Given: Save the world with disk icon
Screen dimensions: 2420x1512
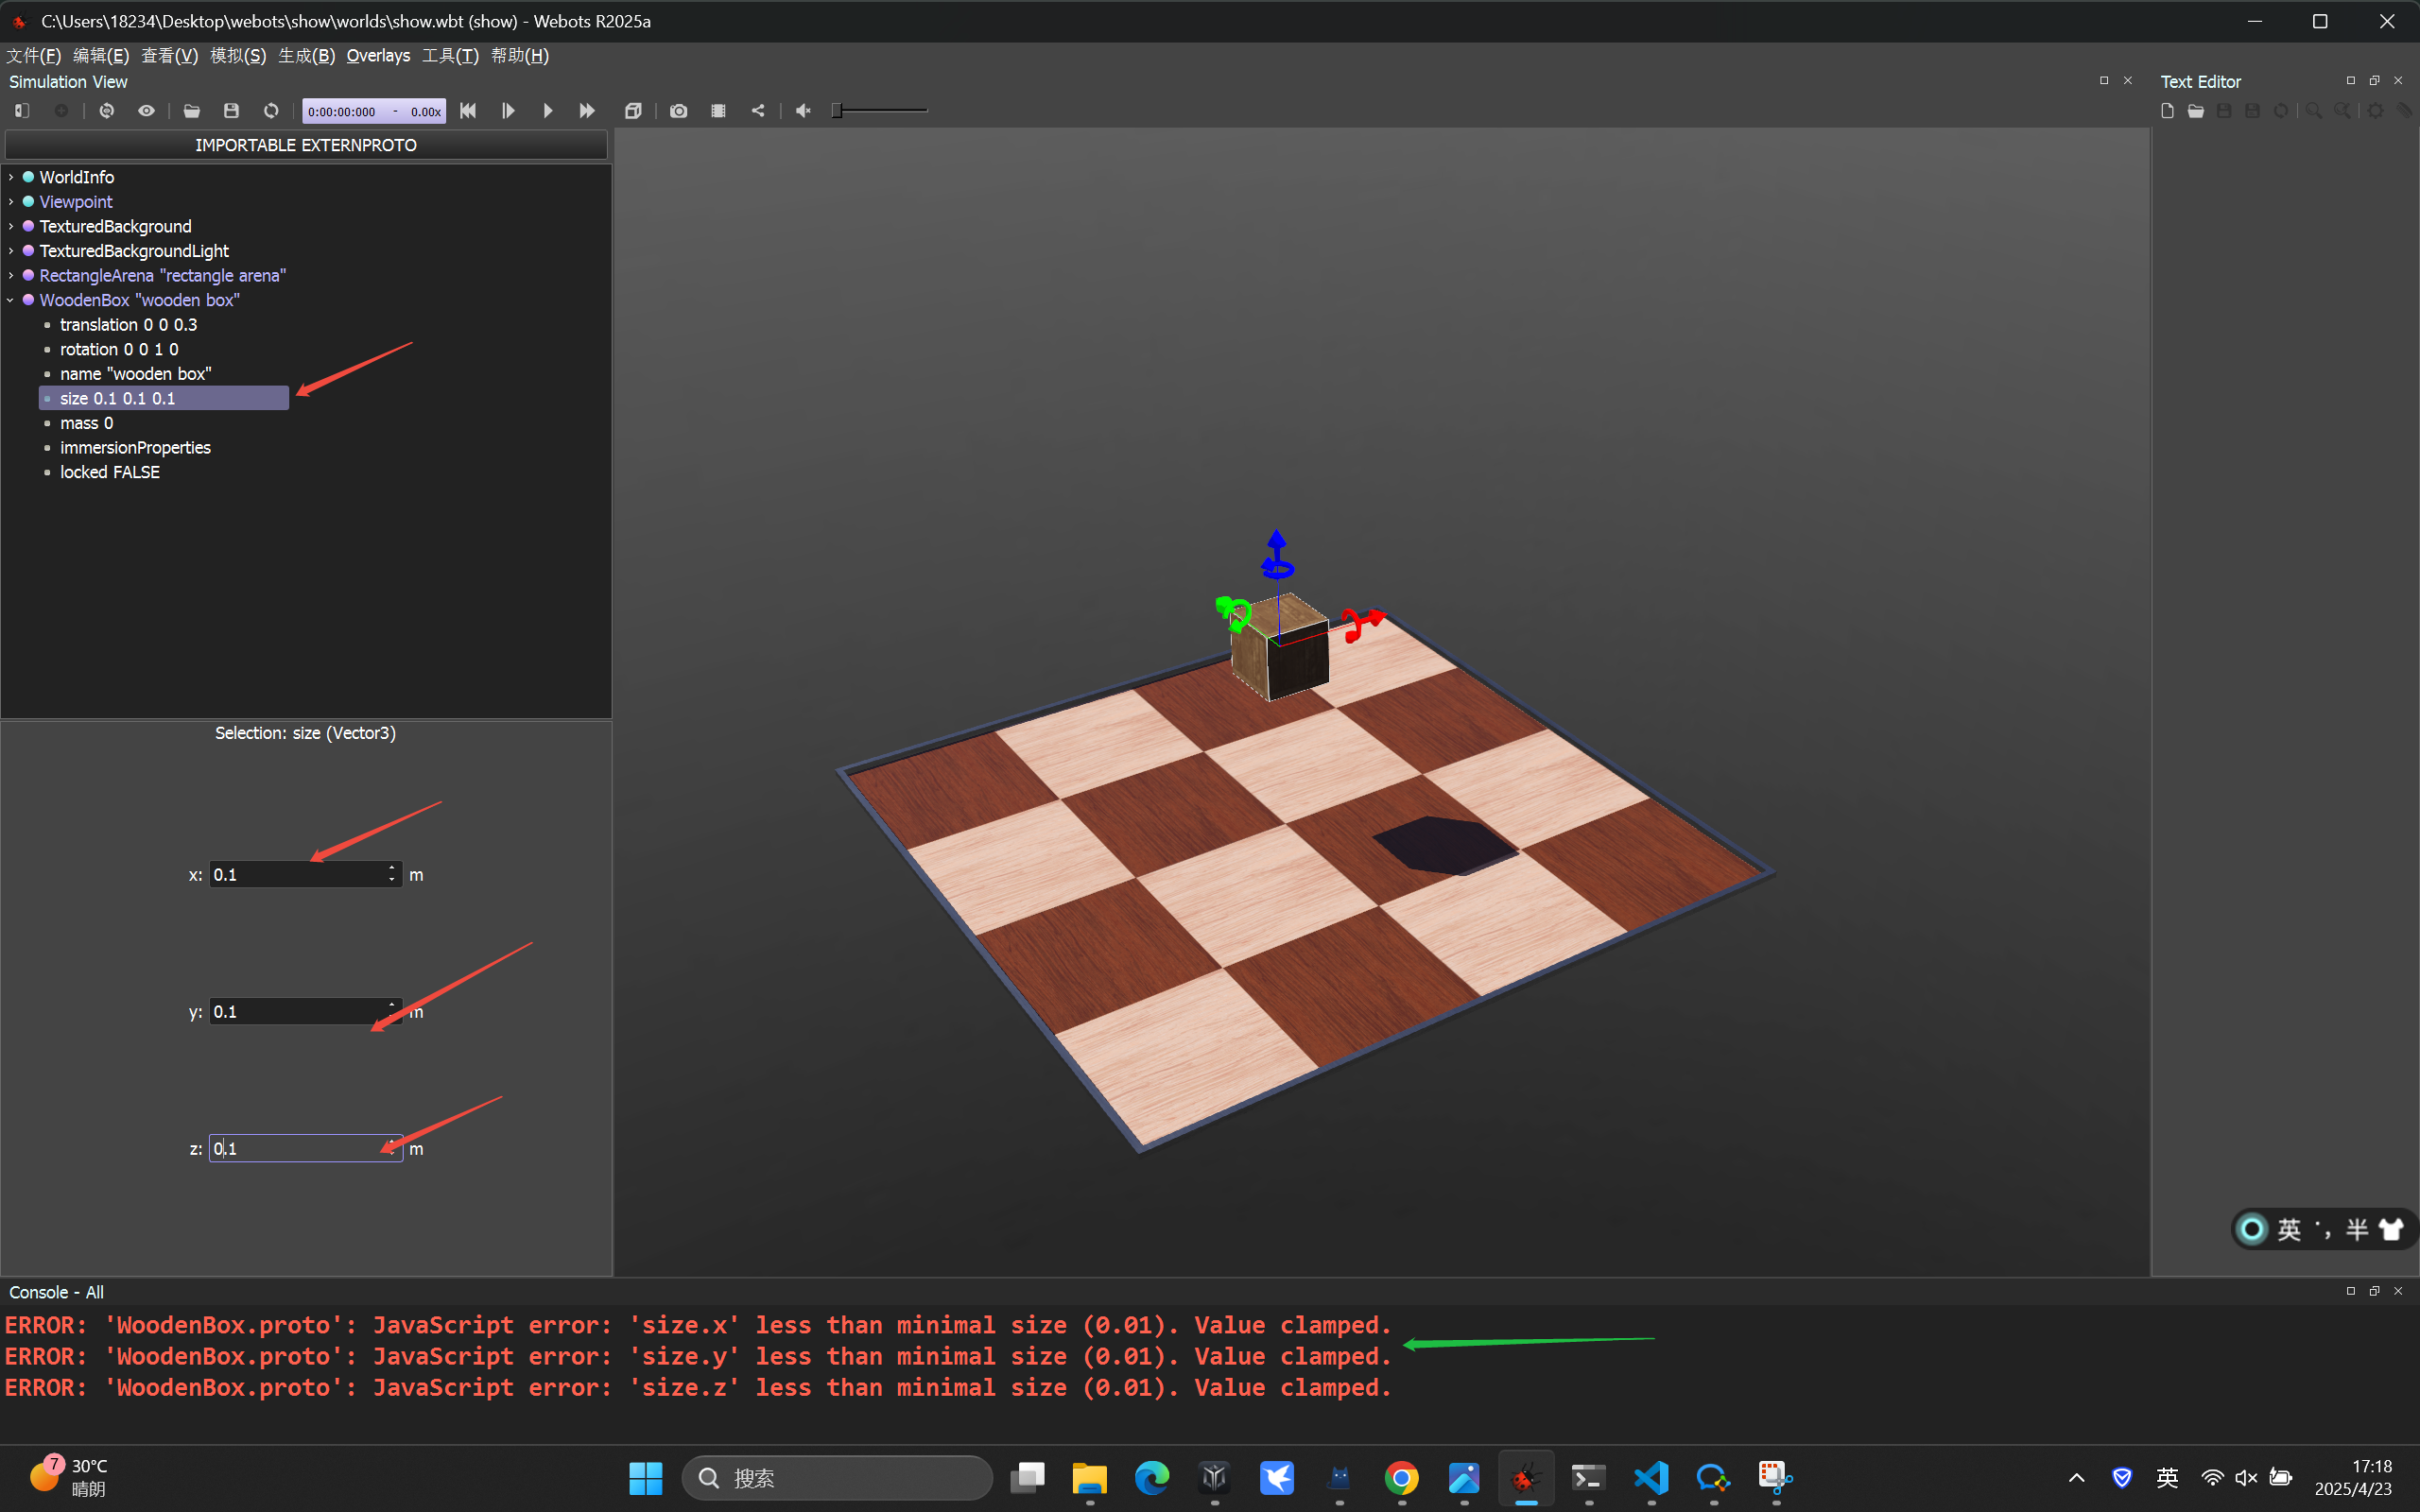Looking at the screenshot, I should point(231,111).
